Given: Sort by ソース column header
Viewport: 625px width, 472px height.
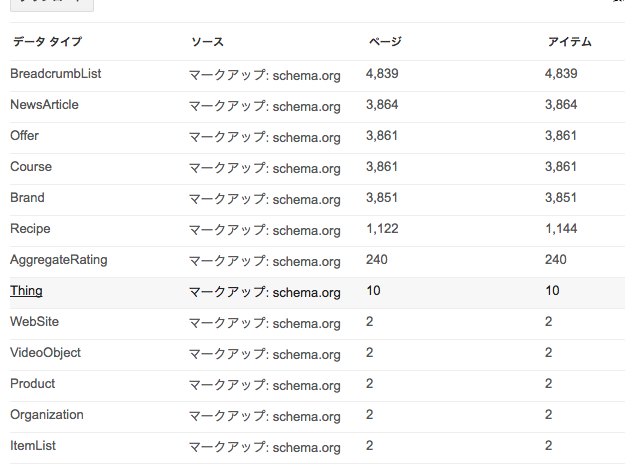Looking at the screenshot, I should coord(207,41).
